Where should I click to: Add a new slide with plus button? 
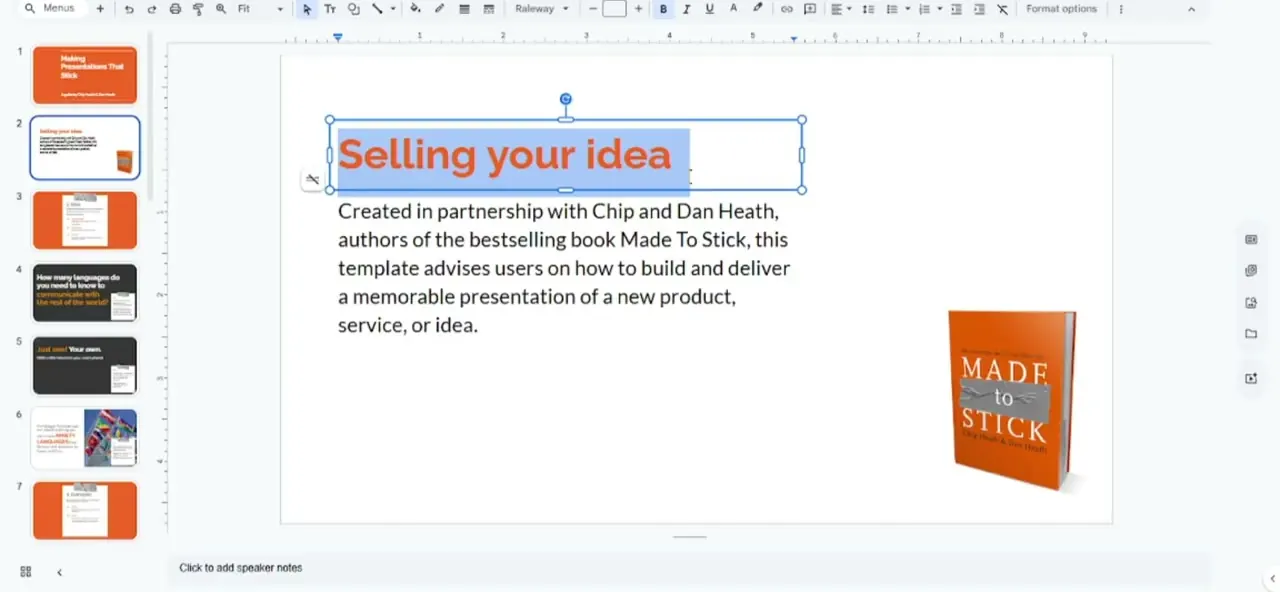pos(100,9)
